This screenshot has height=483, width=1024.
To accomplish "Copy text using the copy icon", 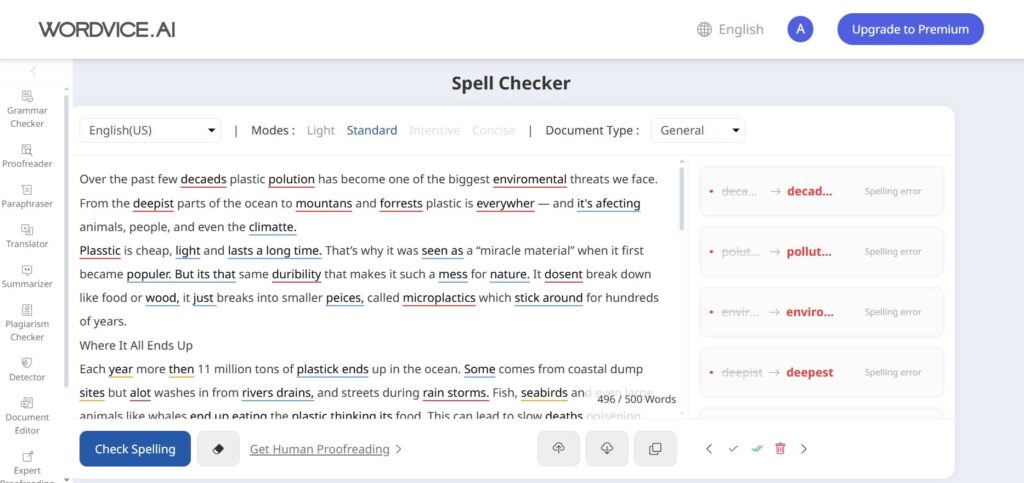I will click(x=655, y=449).
